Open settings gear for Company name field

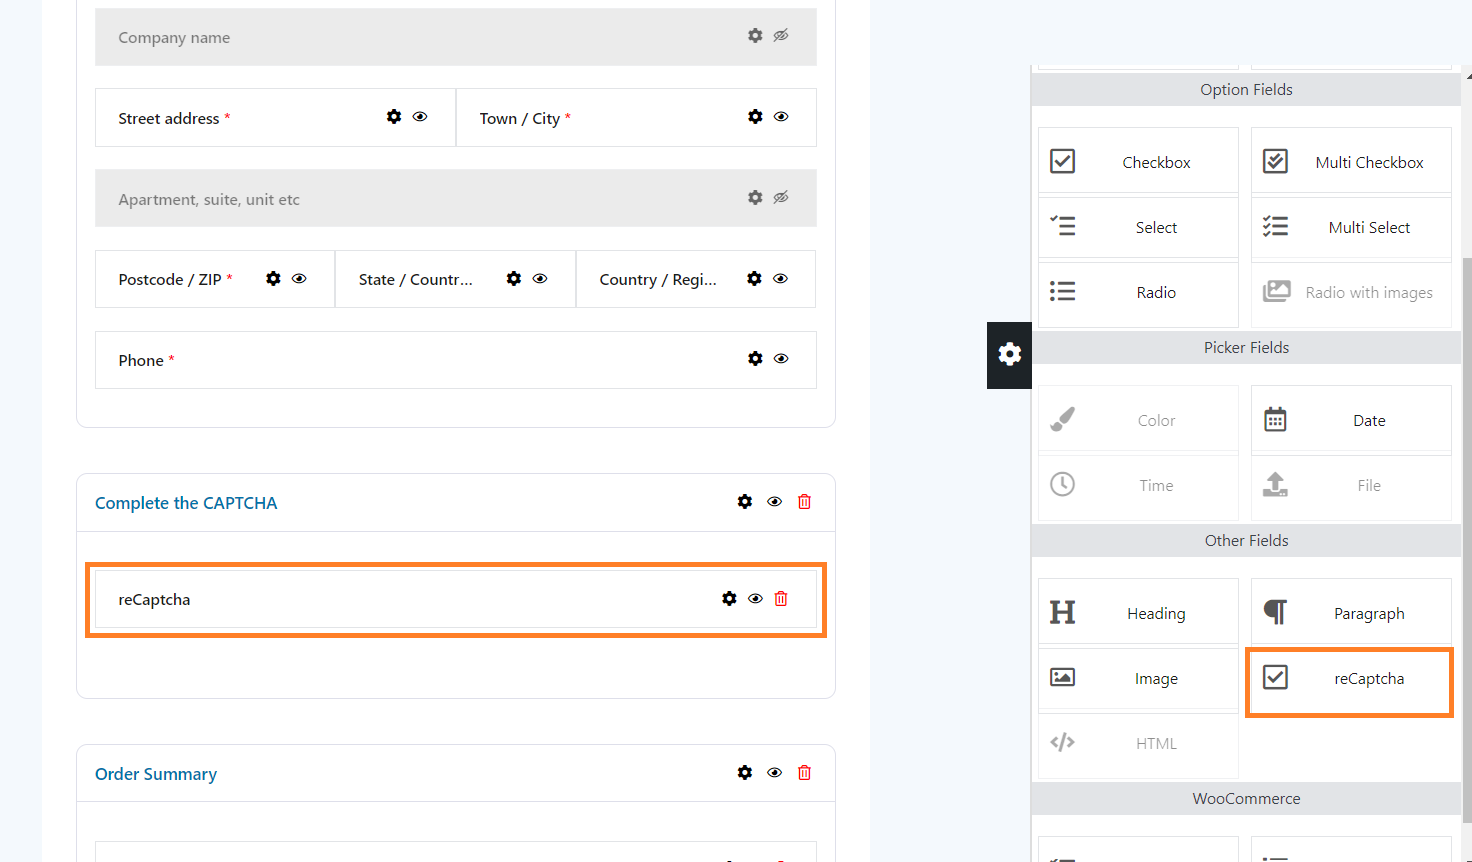coord(755,36)
